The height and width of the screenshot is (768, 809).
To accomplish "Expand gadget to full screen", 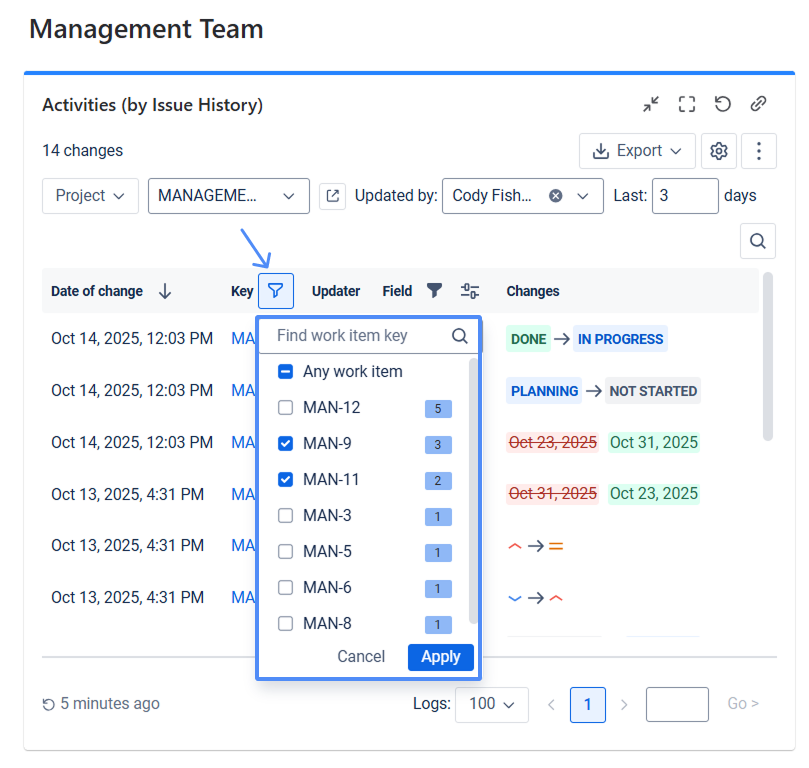I will (x=686, y=104).
